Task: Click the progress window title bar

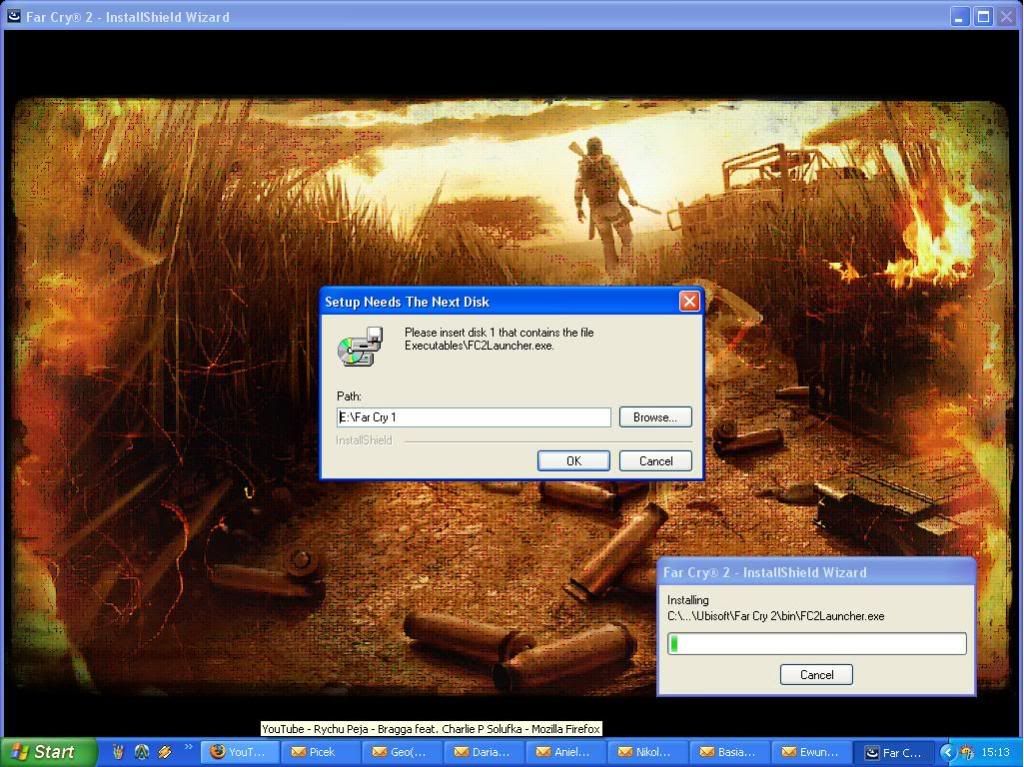Action: click(x=816, y=572)
